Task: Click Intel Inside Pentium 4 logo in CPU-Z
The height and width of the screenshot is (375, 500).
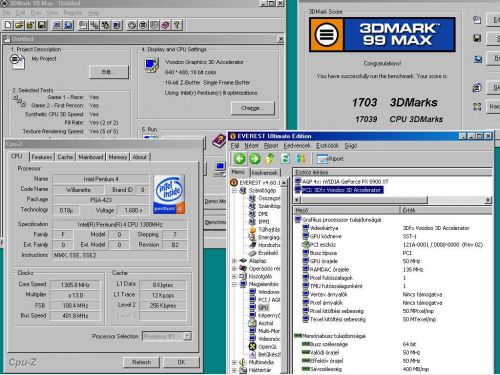Action: coord(169,194)
